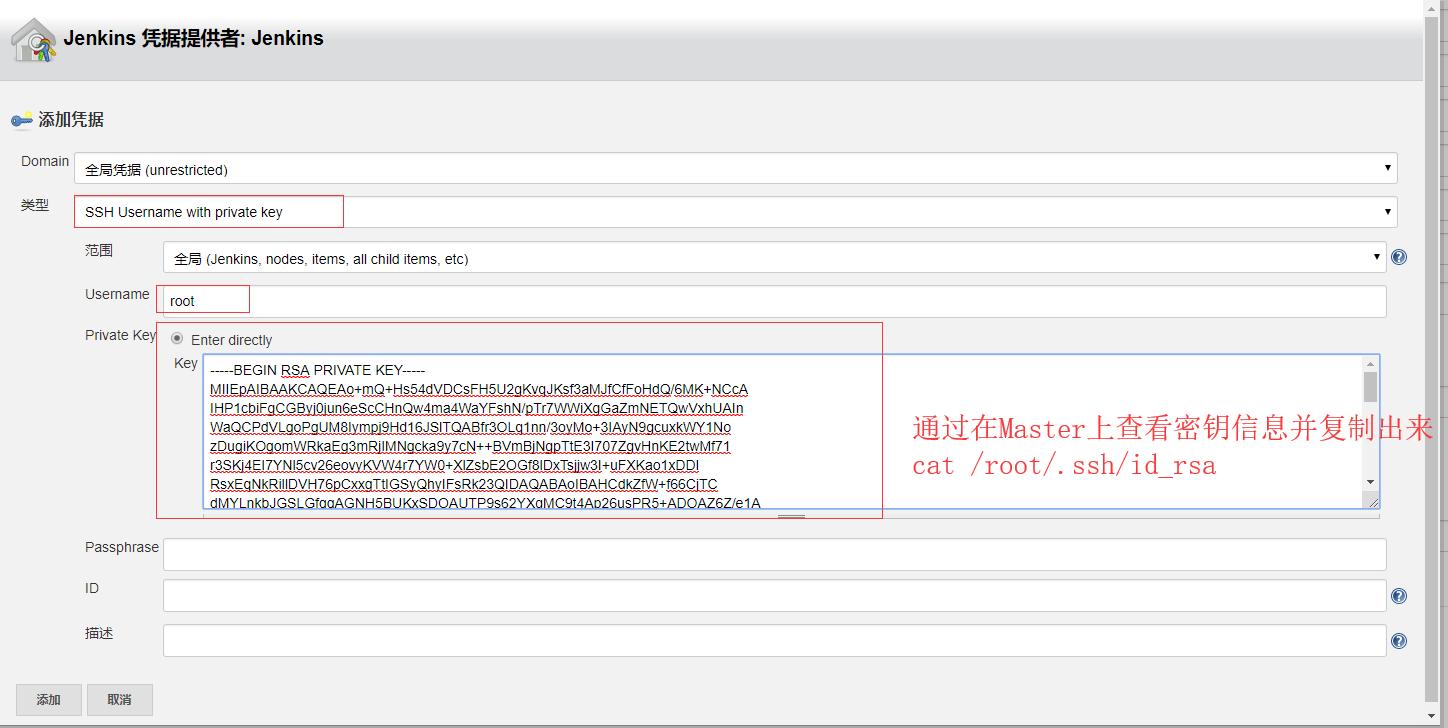Click the 取消 button
The height and width of the screenshot is (728, 1448).
click(120, 700)
